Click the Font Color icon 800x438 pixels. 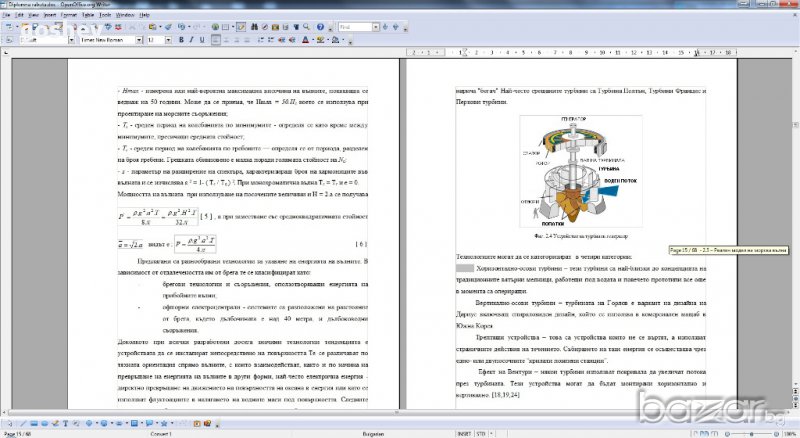coord(302,40)
